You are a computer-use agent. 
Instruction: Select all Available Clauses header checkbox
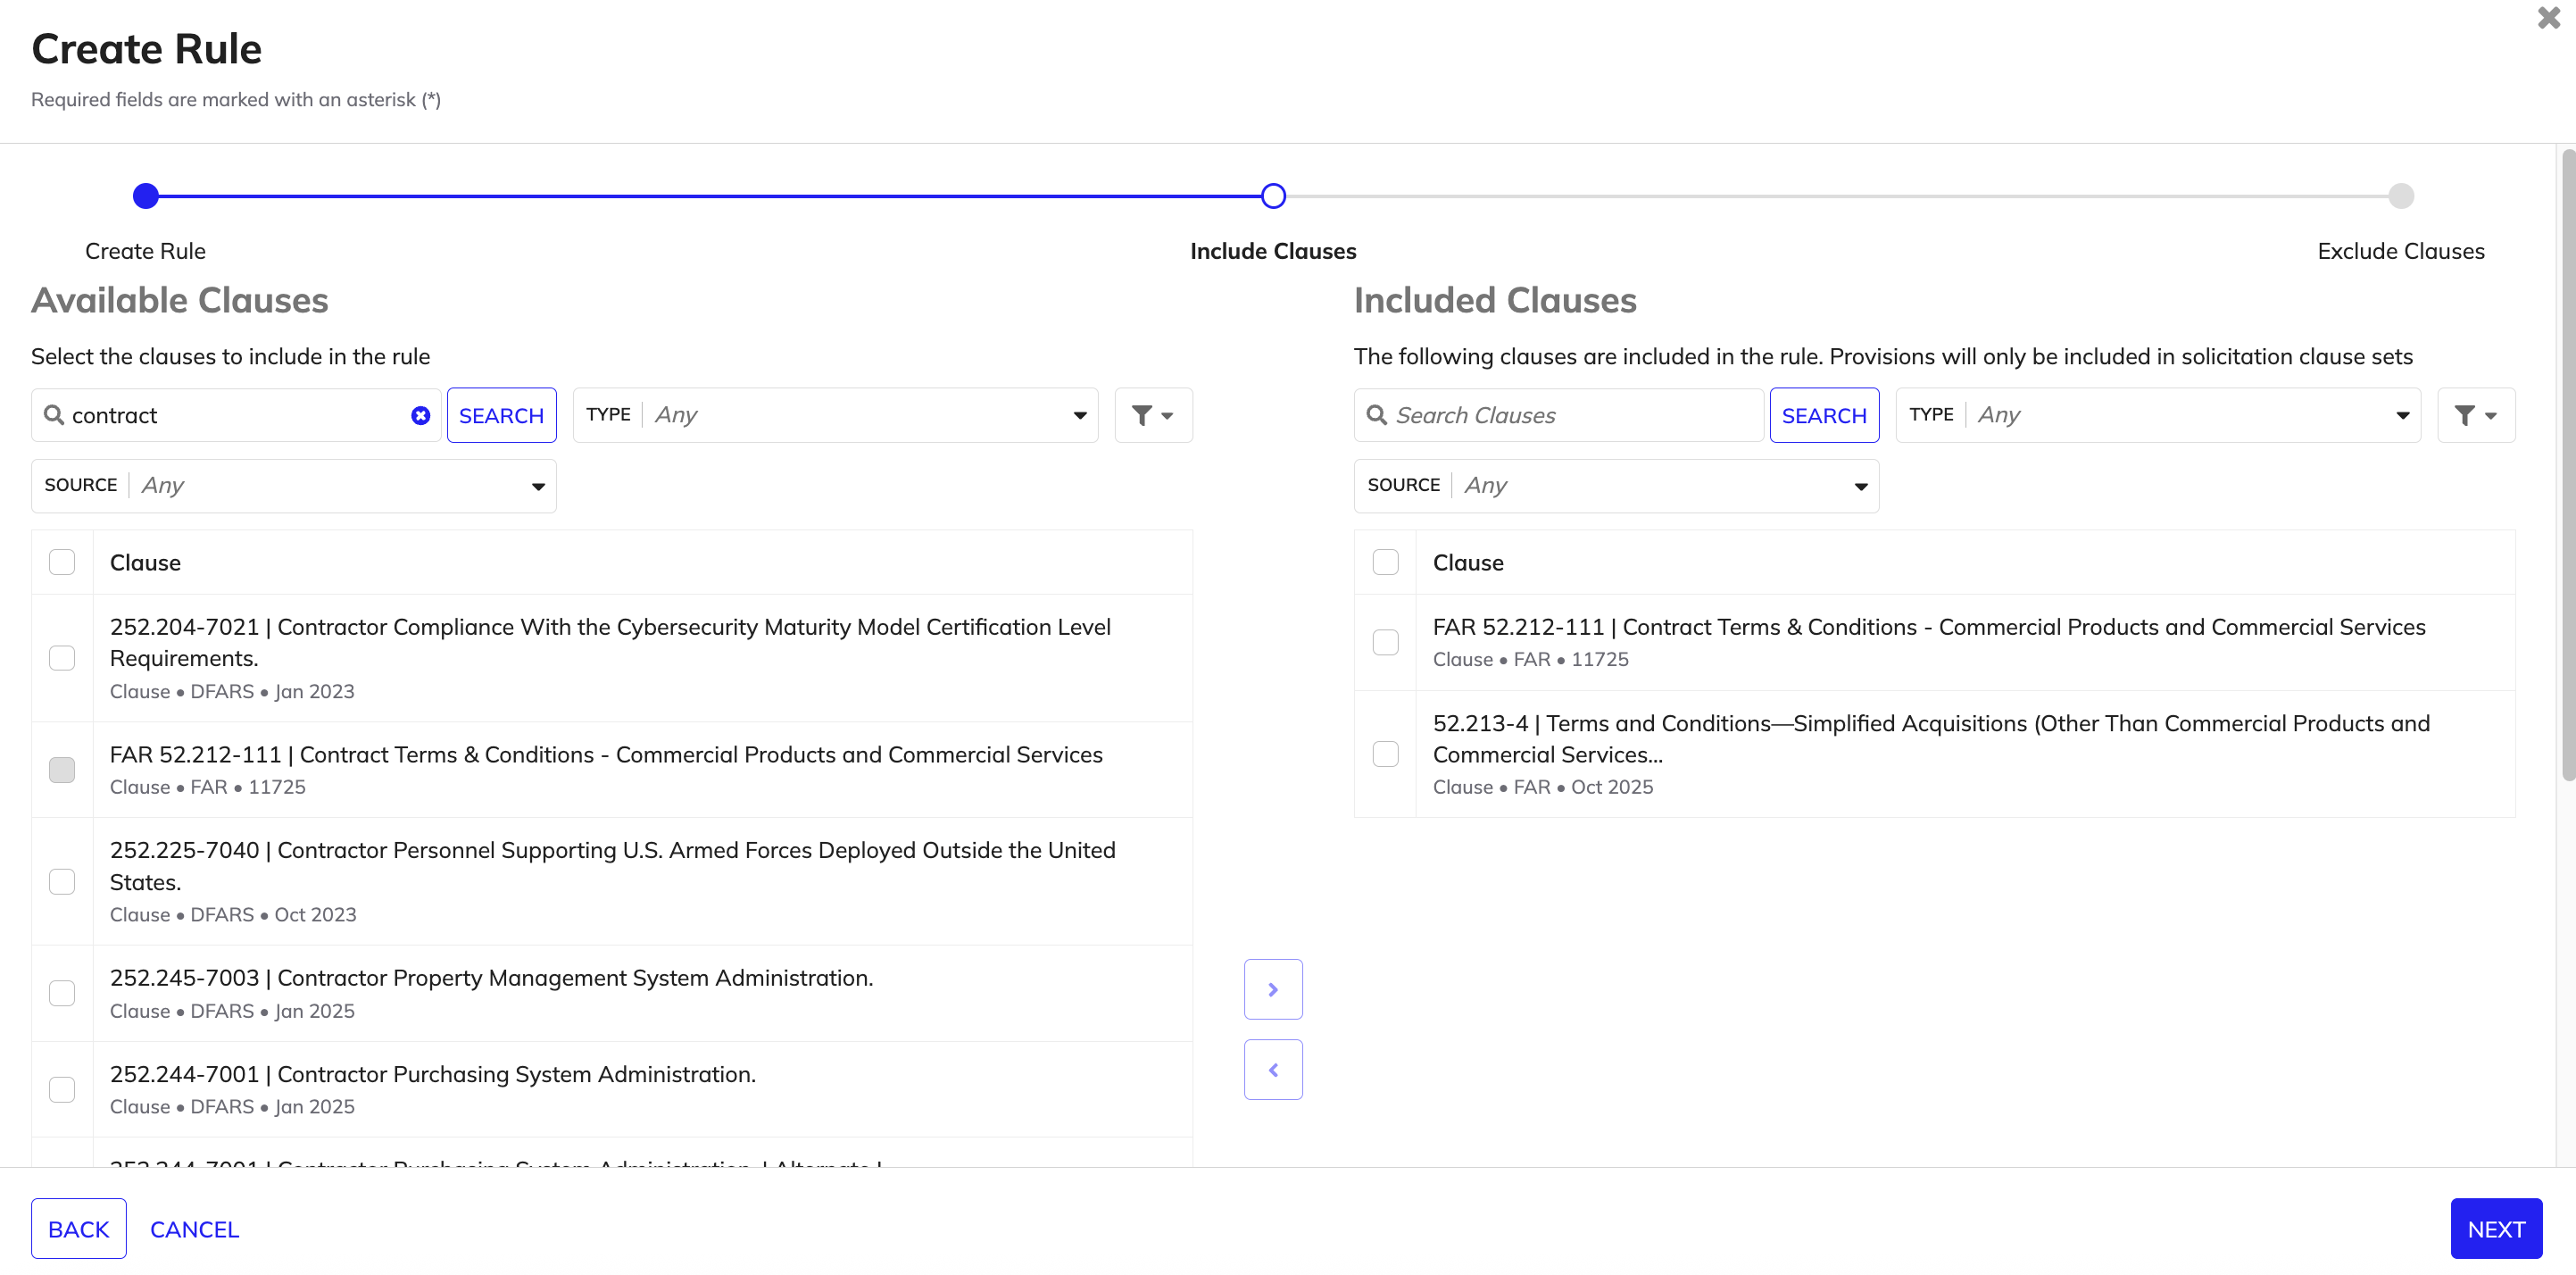click(x=62, y=562)
